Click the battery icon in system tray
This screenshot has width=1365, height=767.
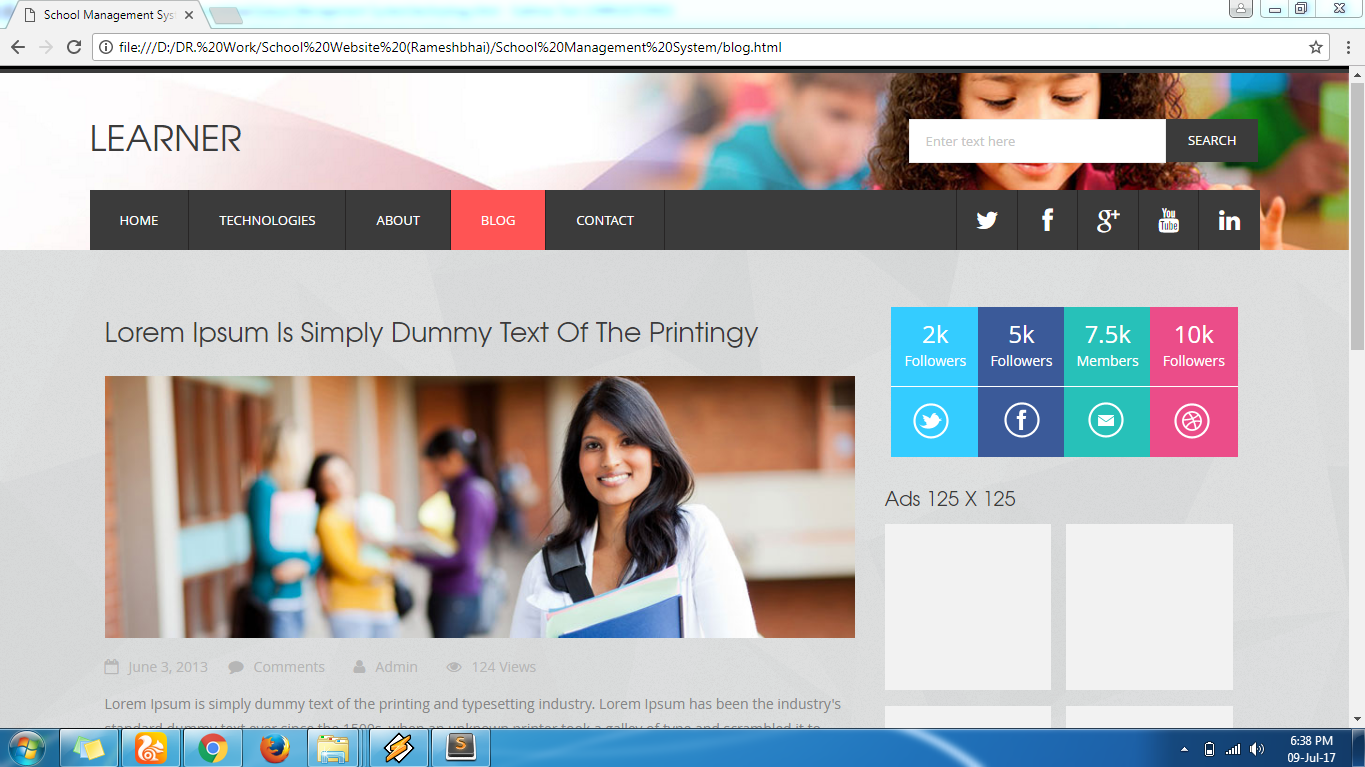pyautogui.click(x=1209, y=748)
